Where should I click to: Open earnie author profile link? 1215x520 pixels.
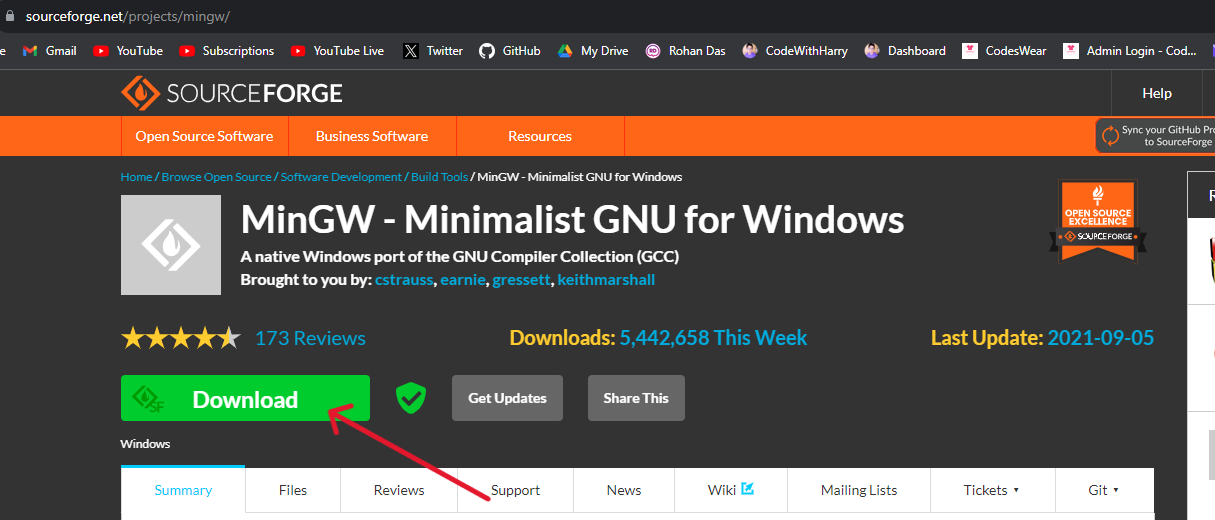pos(464,280)
